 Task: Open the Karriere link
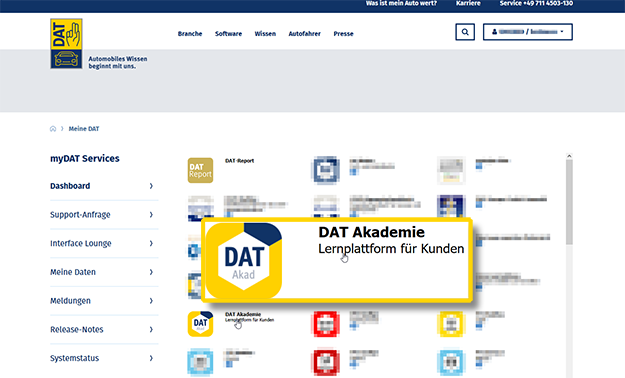[468, 3]
